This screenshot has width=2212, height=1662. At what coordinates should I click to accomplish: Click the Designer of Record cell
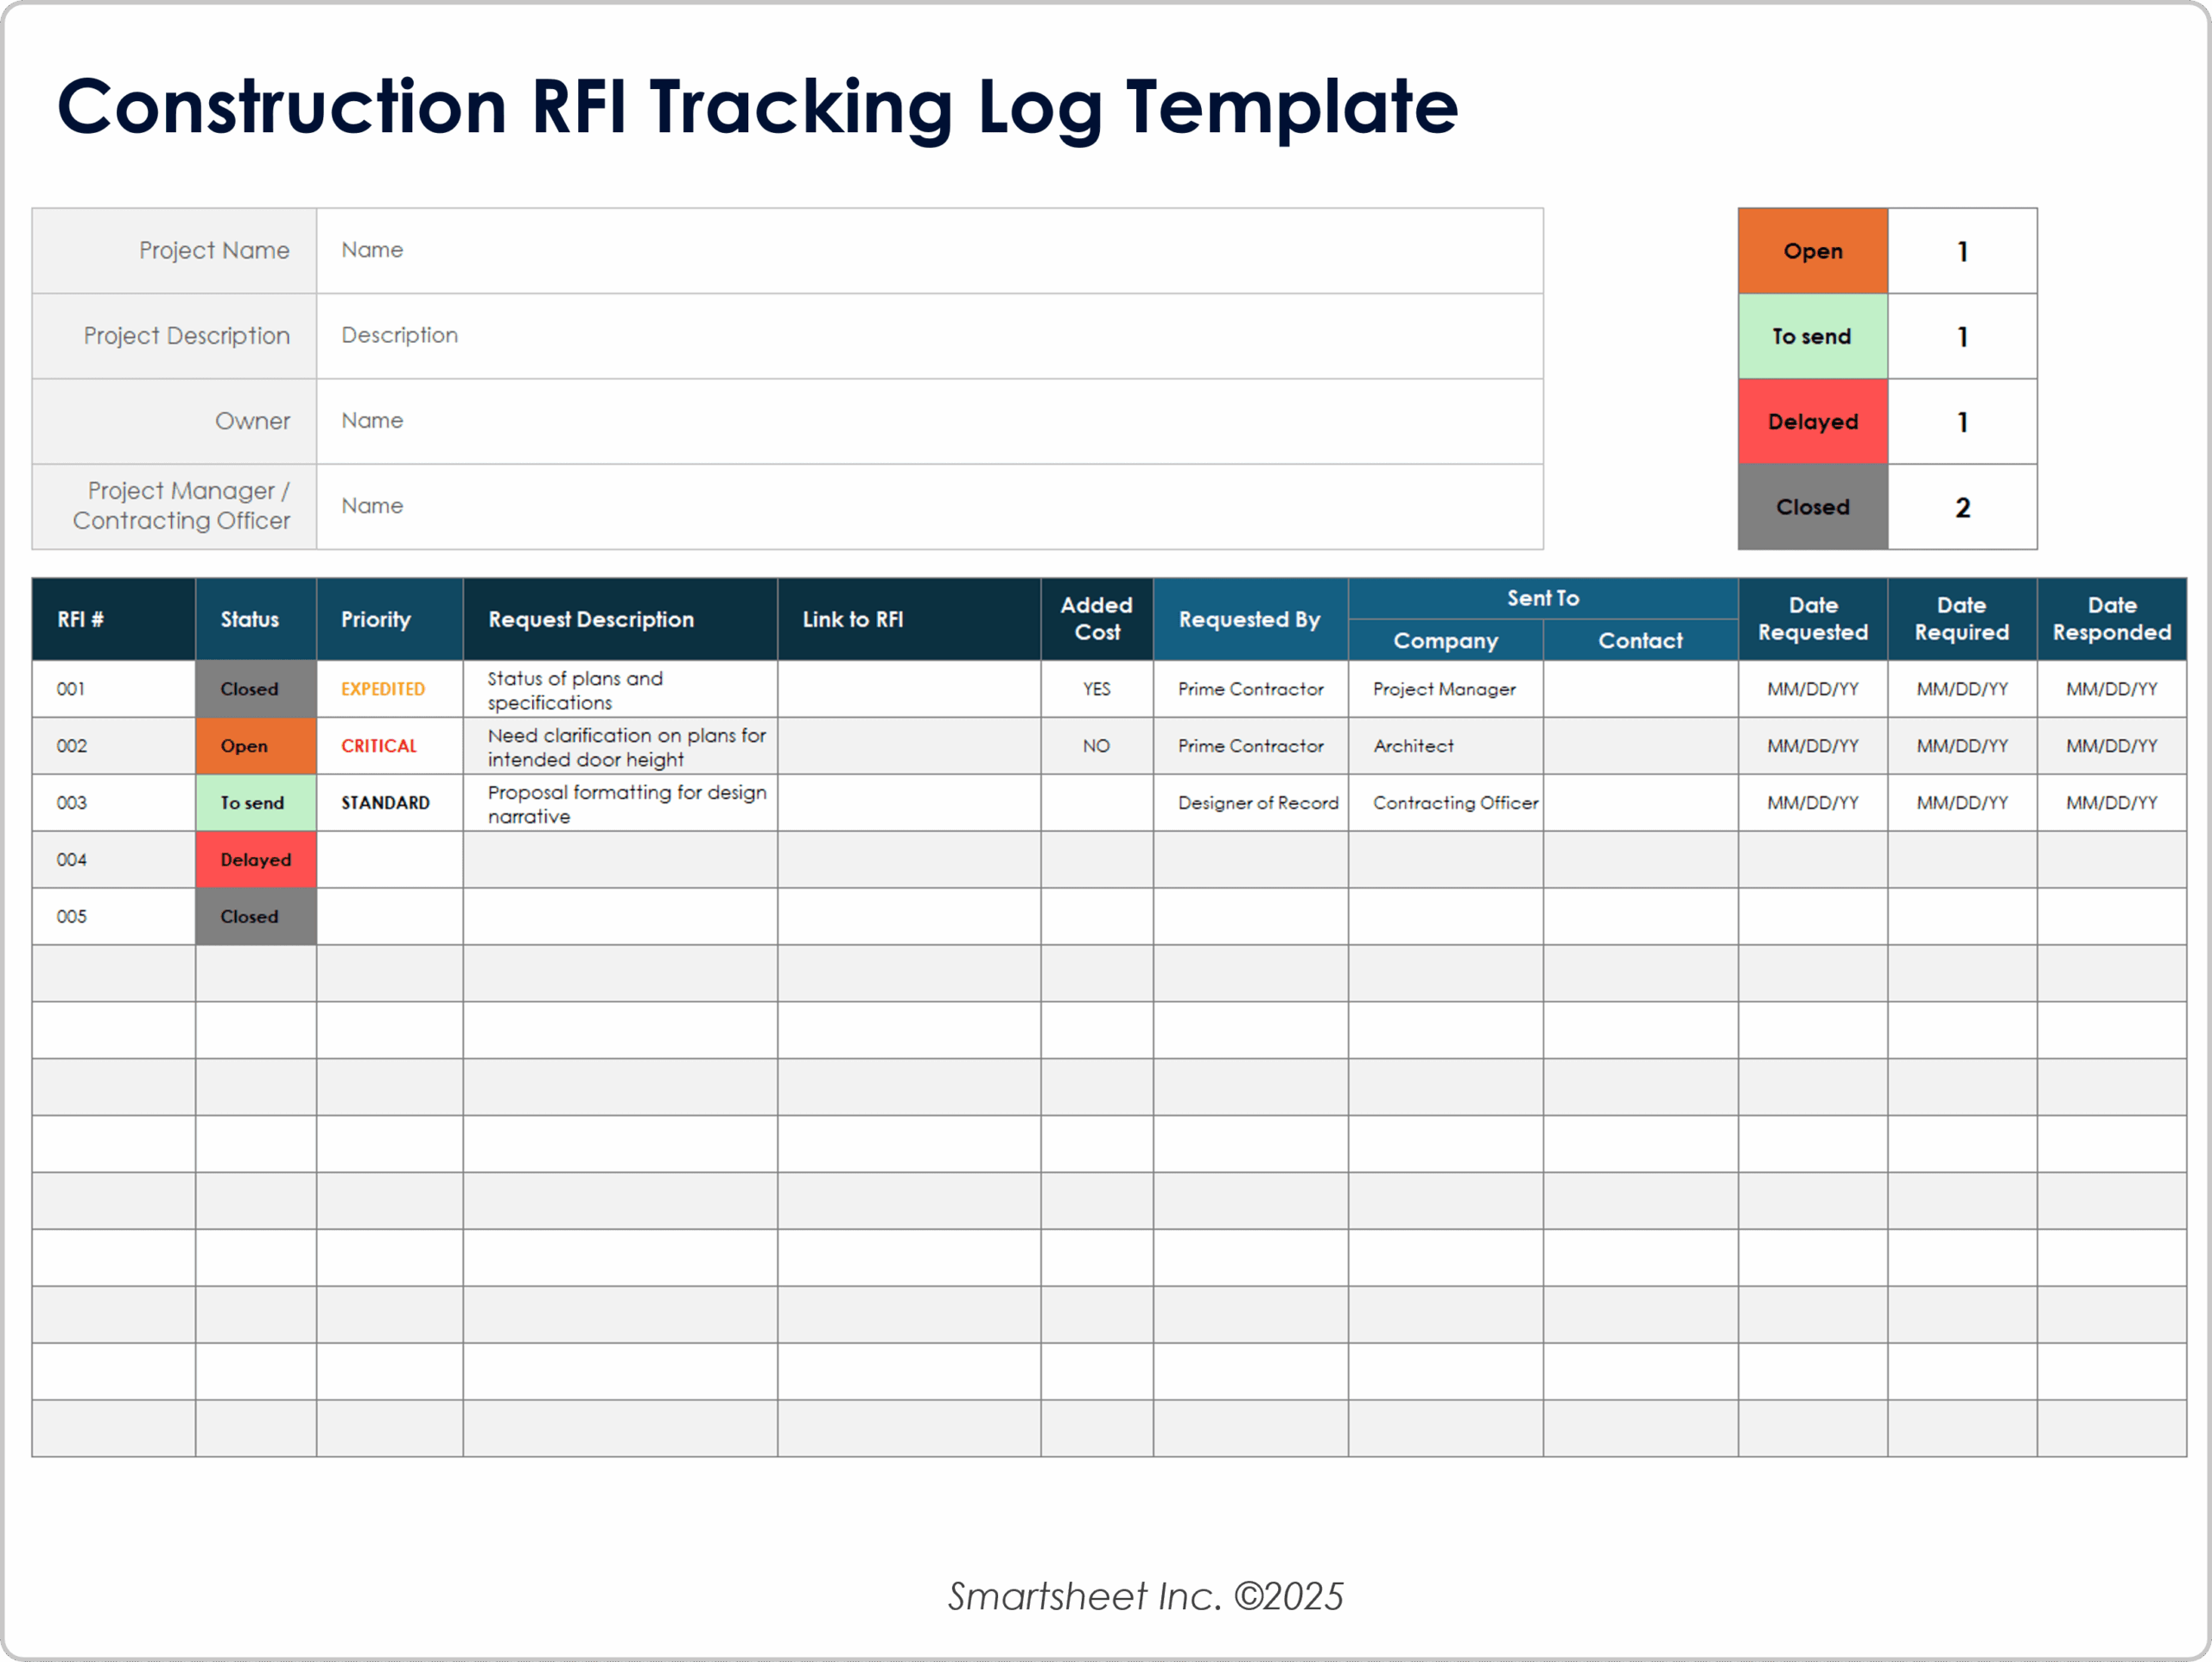point(1250,803)
